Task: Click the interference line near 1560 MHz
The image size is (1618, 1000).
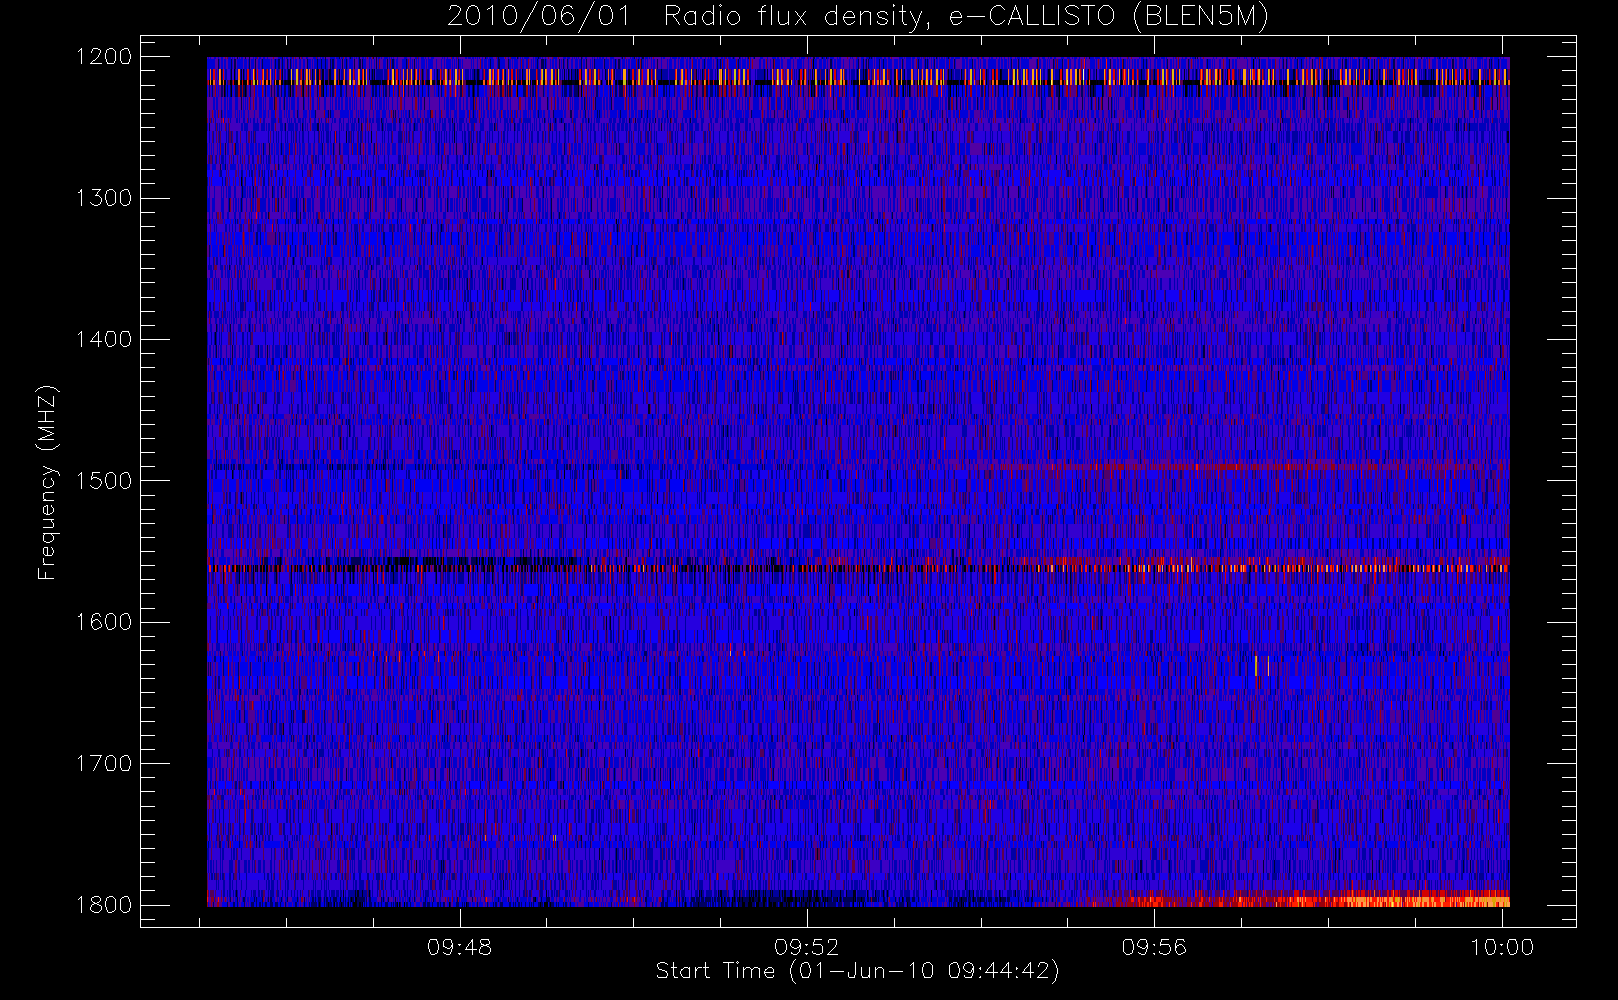Action: [x=858, y=568]
